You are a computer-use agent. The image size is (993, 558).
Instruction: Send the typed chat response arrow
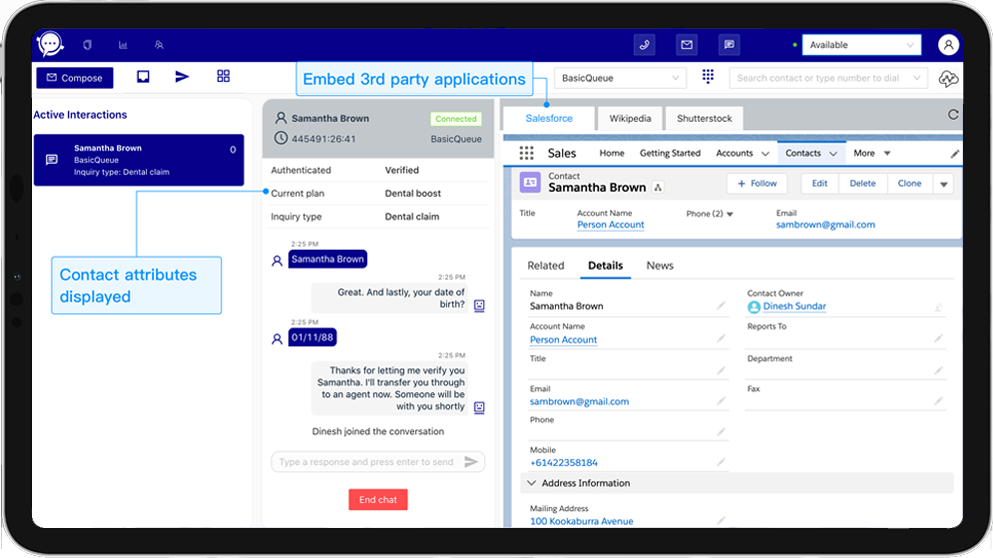(x=471, y=462)
